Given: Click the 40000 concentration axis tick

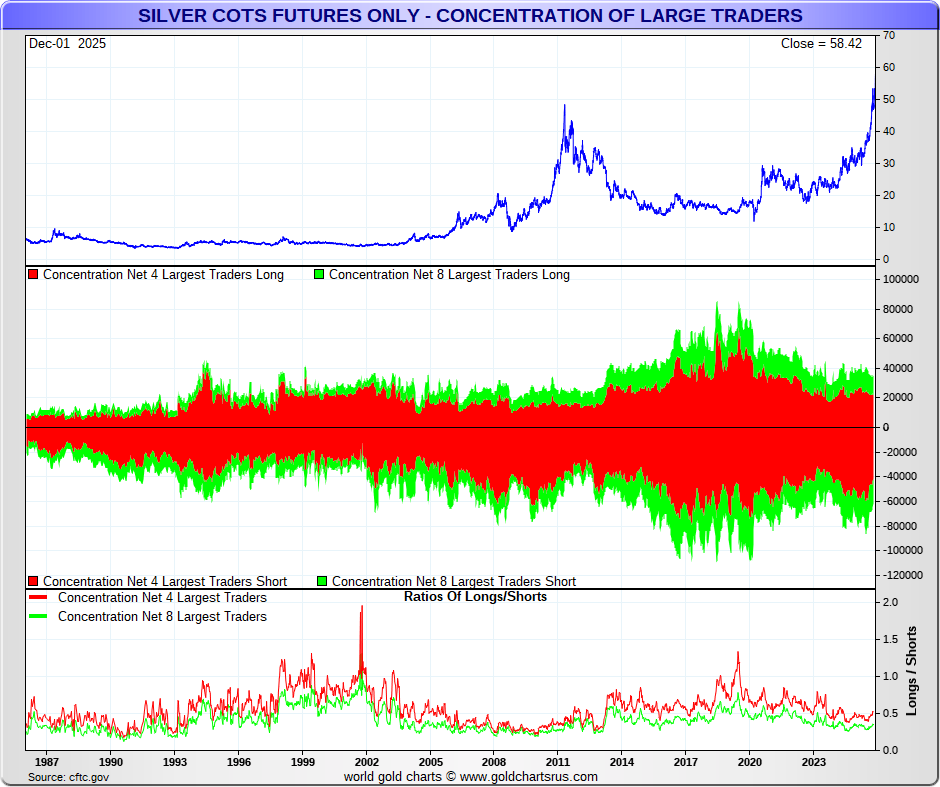Looking at the screenshot, I should click(898, 368).
